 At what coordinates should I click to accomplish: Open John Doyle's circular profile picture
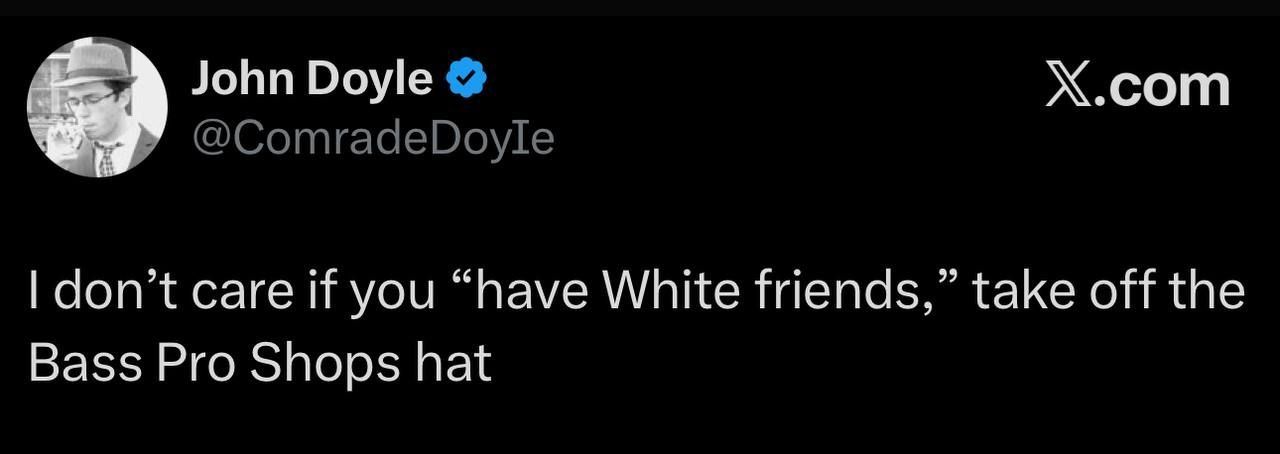[x=97, y=108]
